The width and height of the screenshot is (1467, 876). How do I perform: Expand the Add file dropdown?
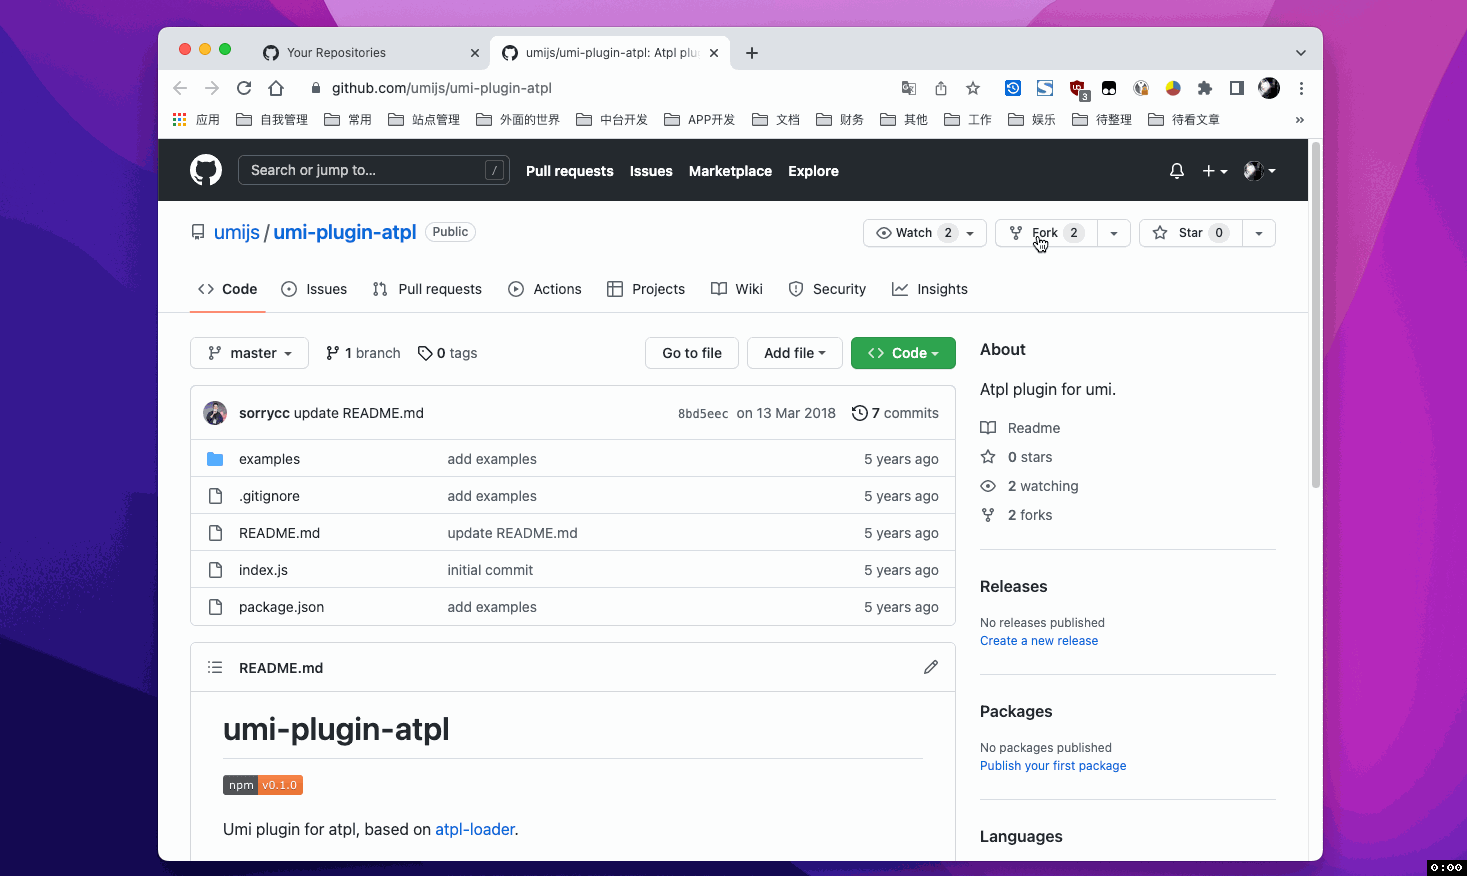tap(794, 353)
